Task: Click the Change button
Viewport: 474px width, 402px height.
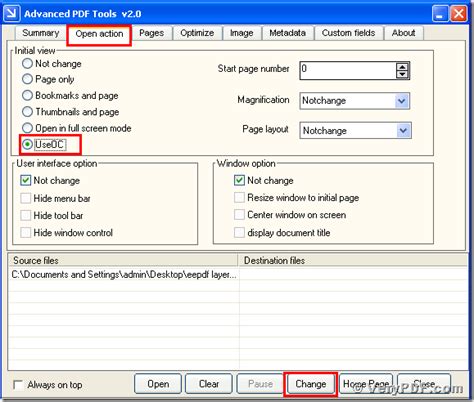Action: [311, 384]
